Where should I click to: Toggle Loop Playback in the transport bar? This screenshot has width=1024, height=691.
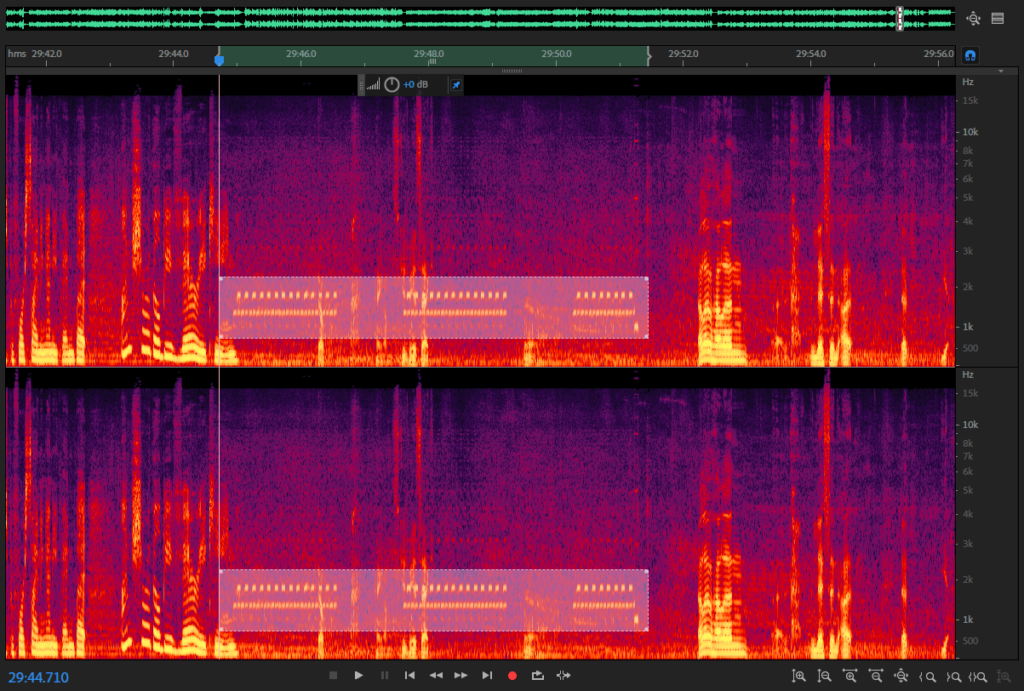click(x=537, y=675)
